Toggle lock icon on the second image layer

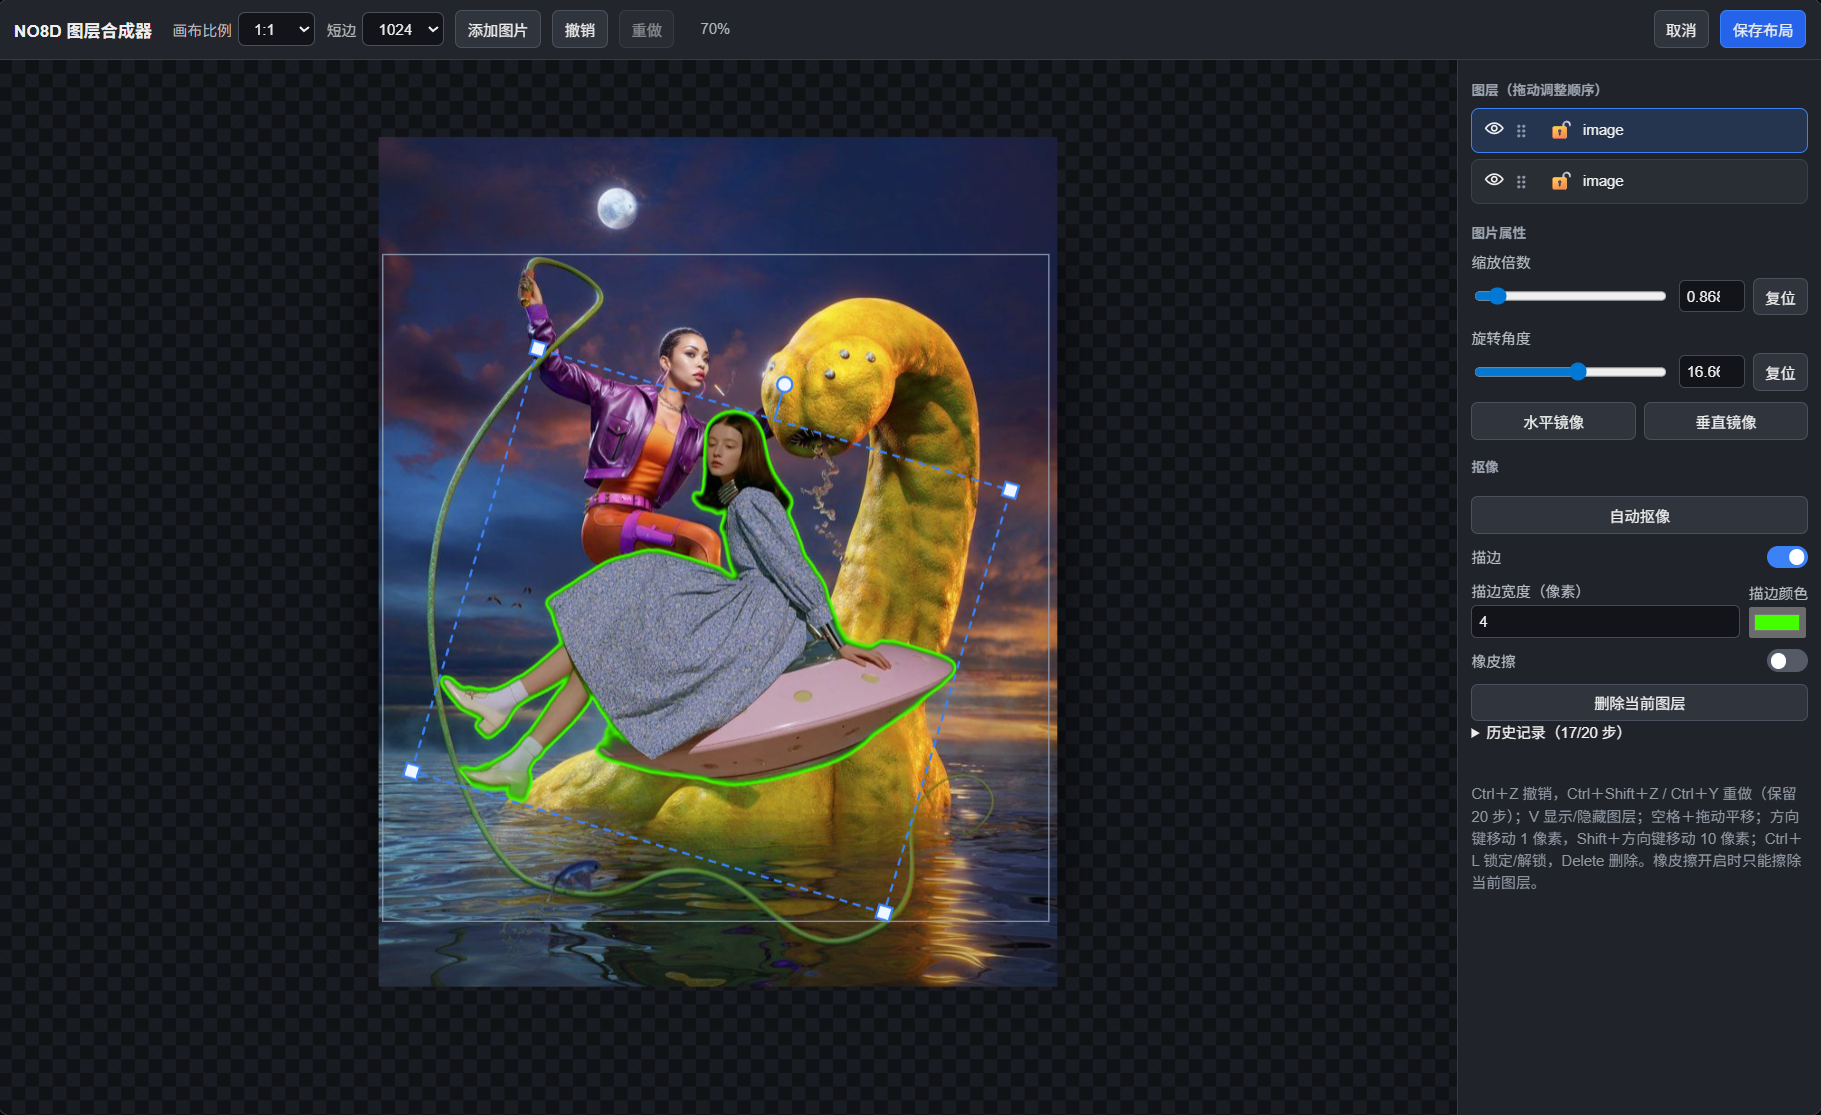click(x=1560, y=181)
